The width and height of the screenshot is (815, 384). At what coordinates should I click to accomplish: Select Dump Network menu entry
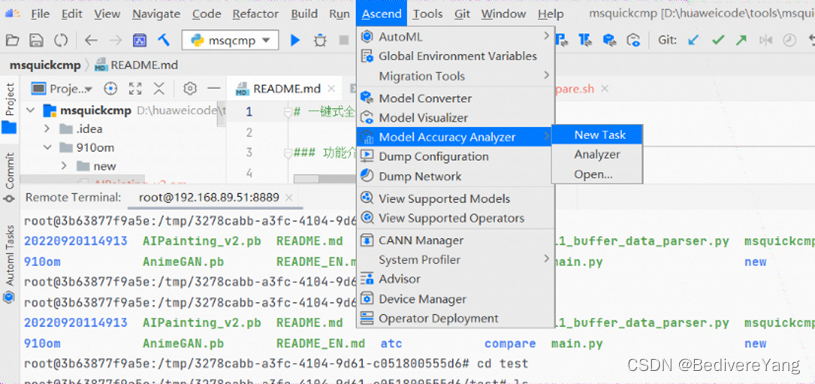tap(456, 176)
